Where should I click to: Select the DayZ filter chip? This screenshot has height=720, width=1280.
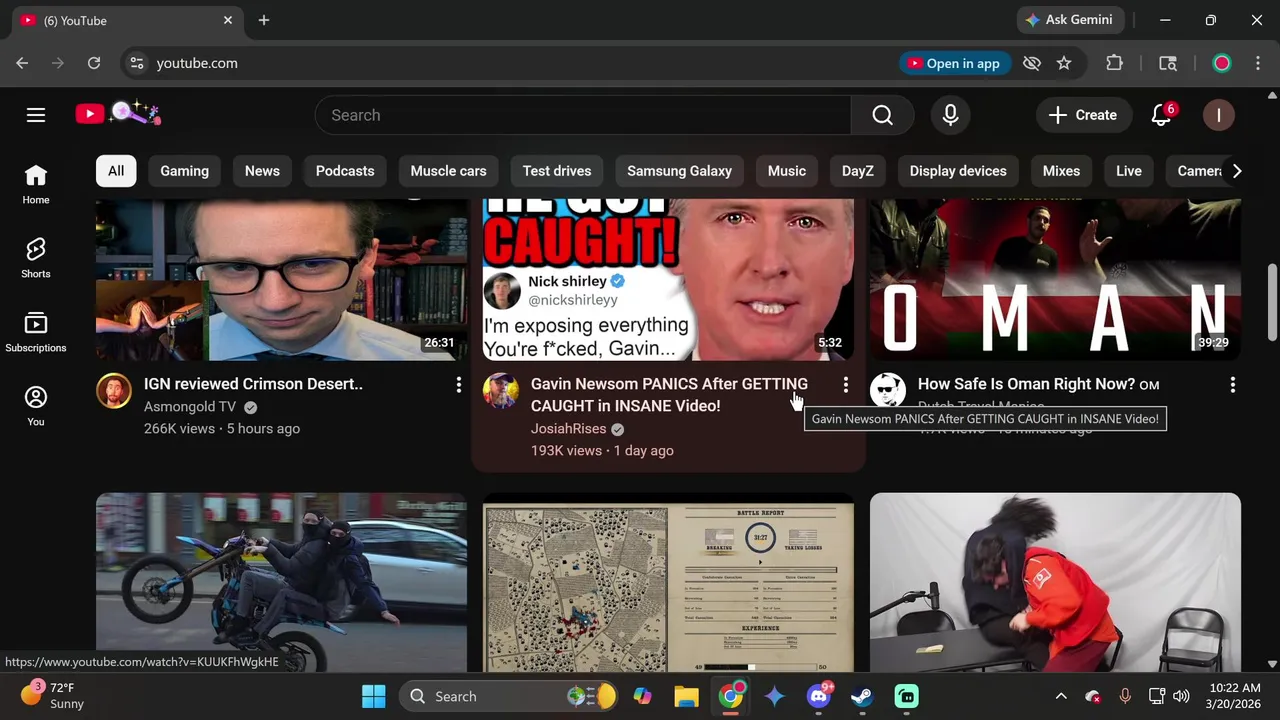[x=858, y=171]
